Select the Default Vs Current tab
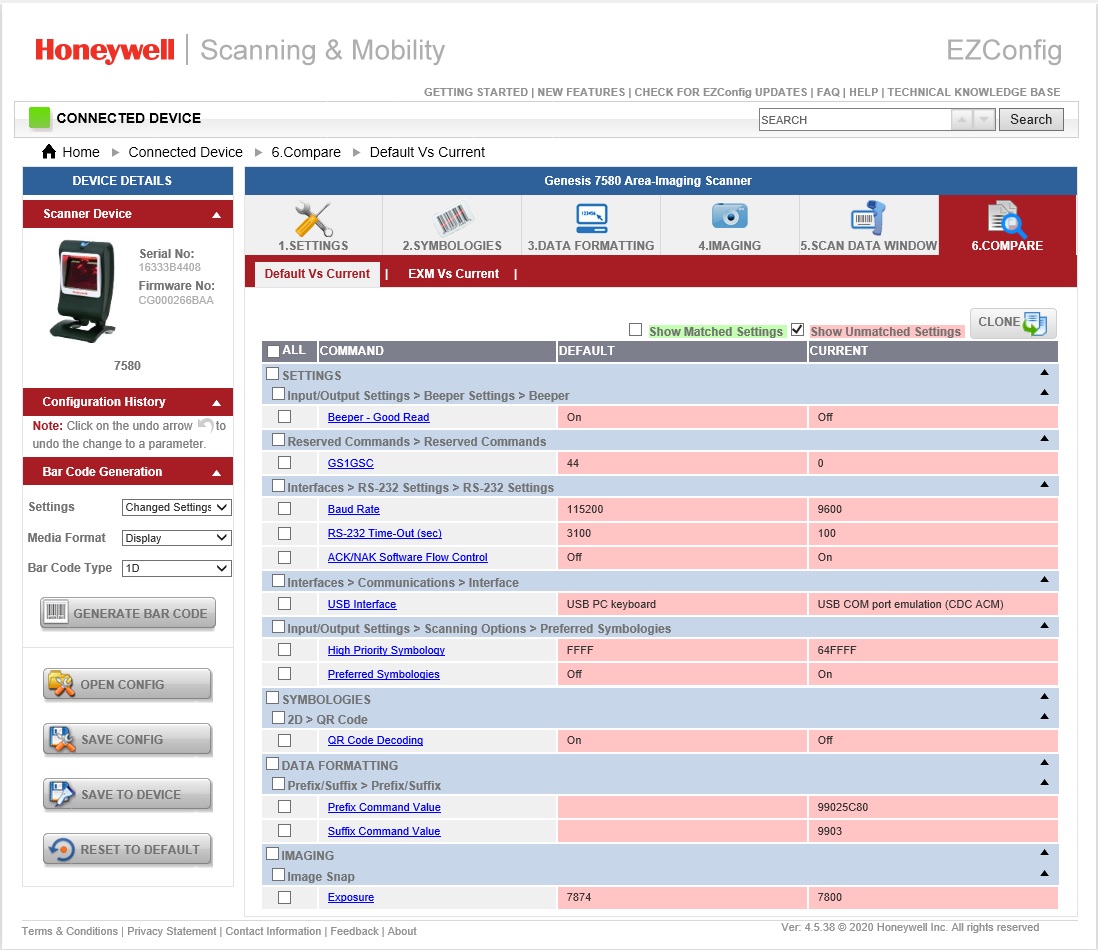This screenshot has width=1098, height=950. pyautogui.click(x=317, y=274)
